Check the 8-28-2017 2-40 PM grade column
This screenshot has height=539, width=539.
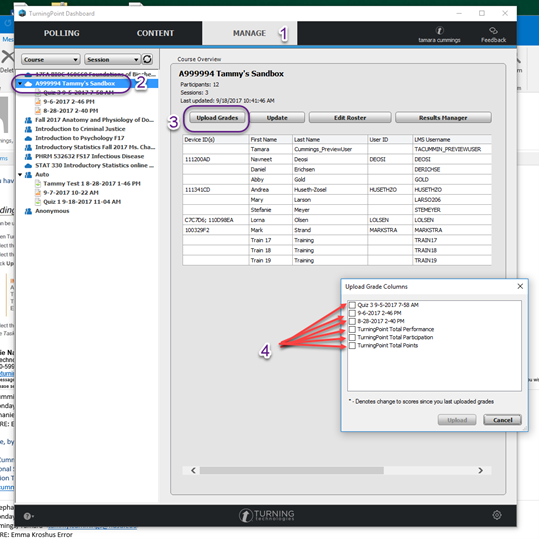pyautogui.click(x=352, y=321)
